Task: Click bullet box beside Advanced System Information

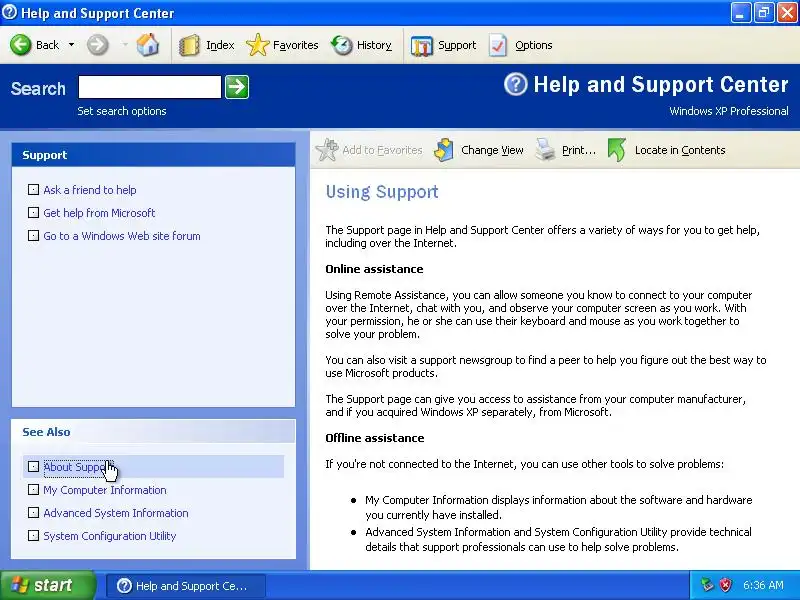Action: (33, 513)
